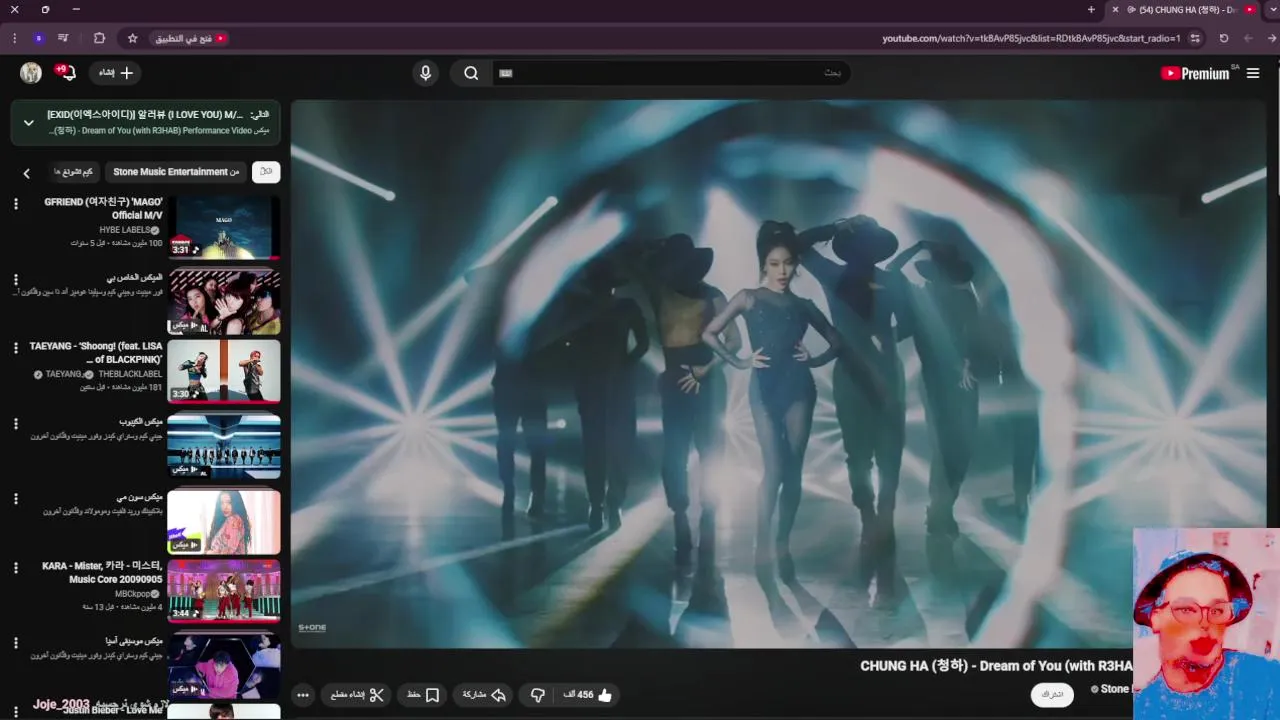The width and height of the screenshot is (1280, 720).
Task: Open options for KARA Mister video
Action: click(15, 568)
